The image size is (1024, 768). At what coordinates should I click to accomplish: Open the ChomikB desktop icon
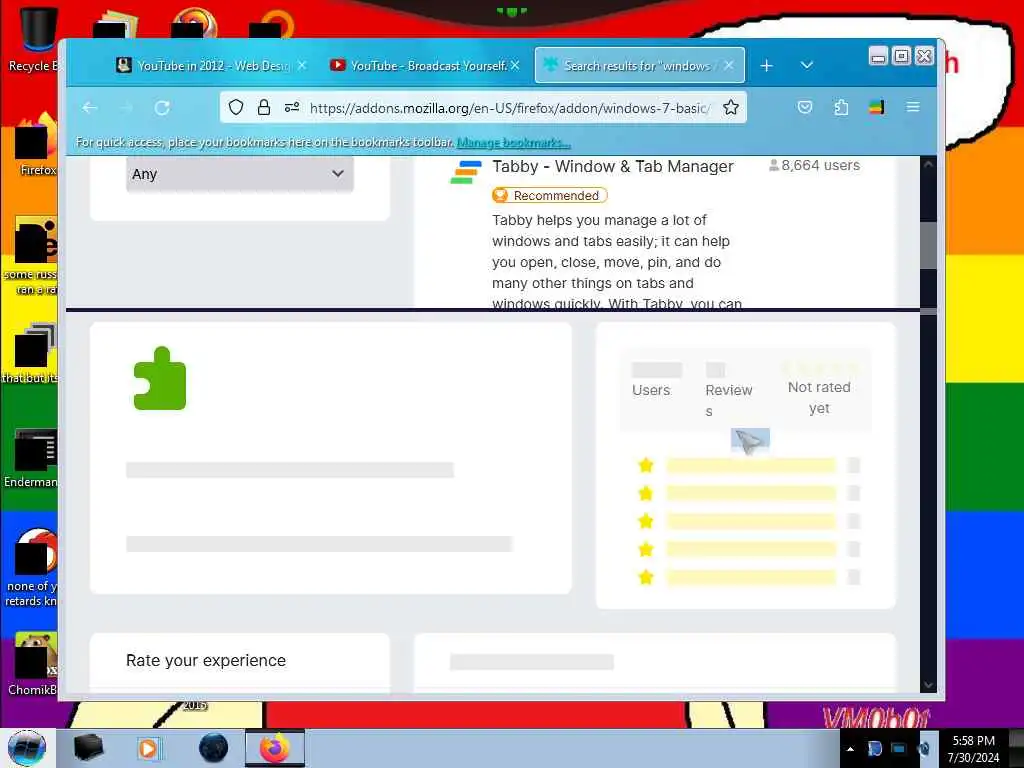pos(33,664)
